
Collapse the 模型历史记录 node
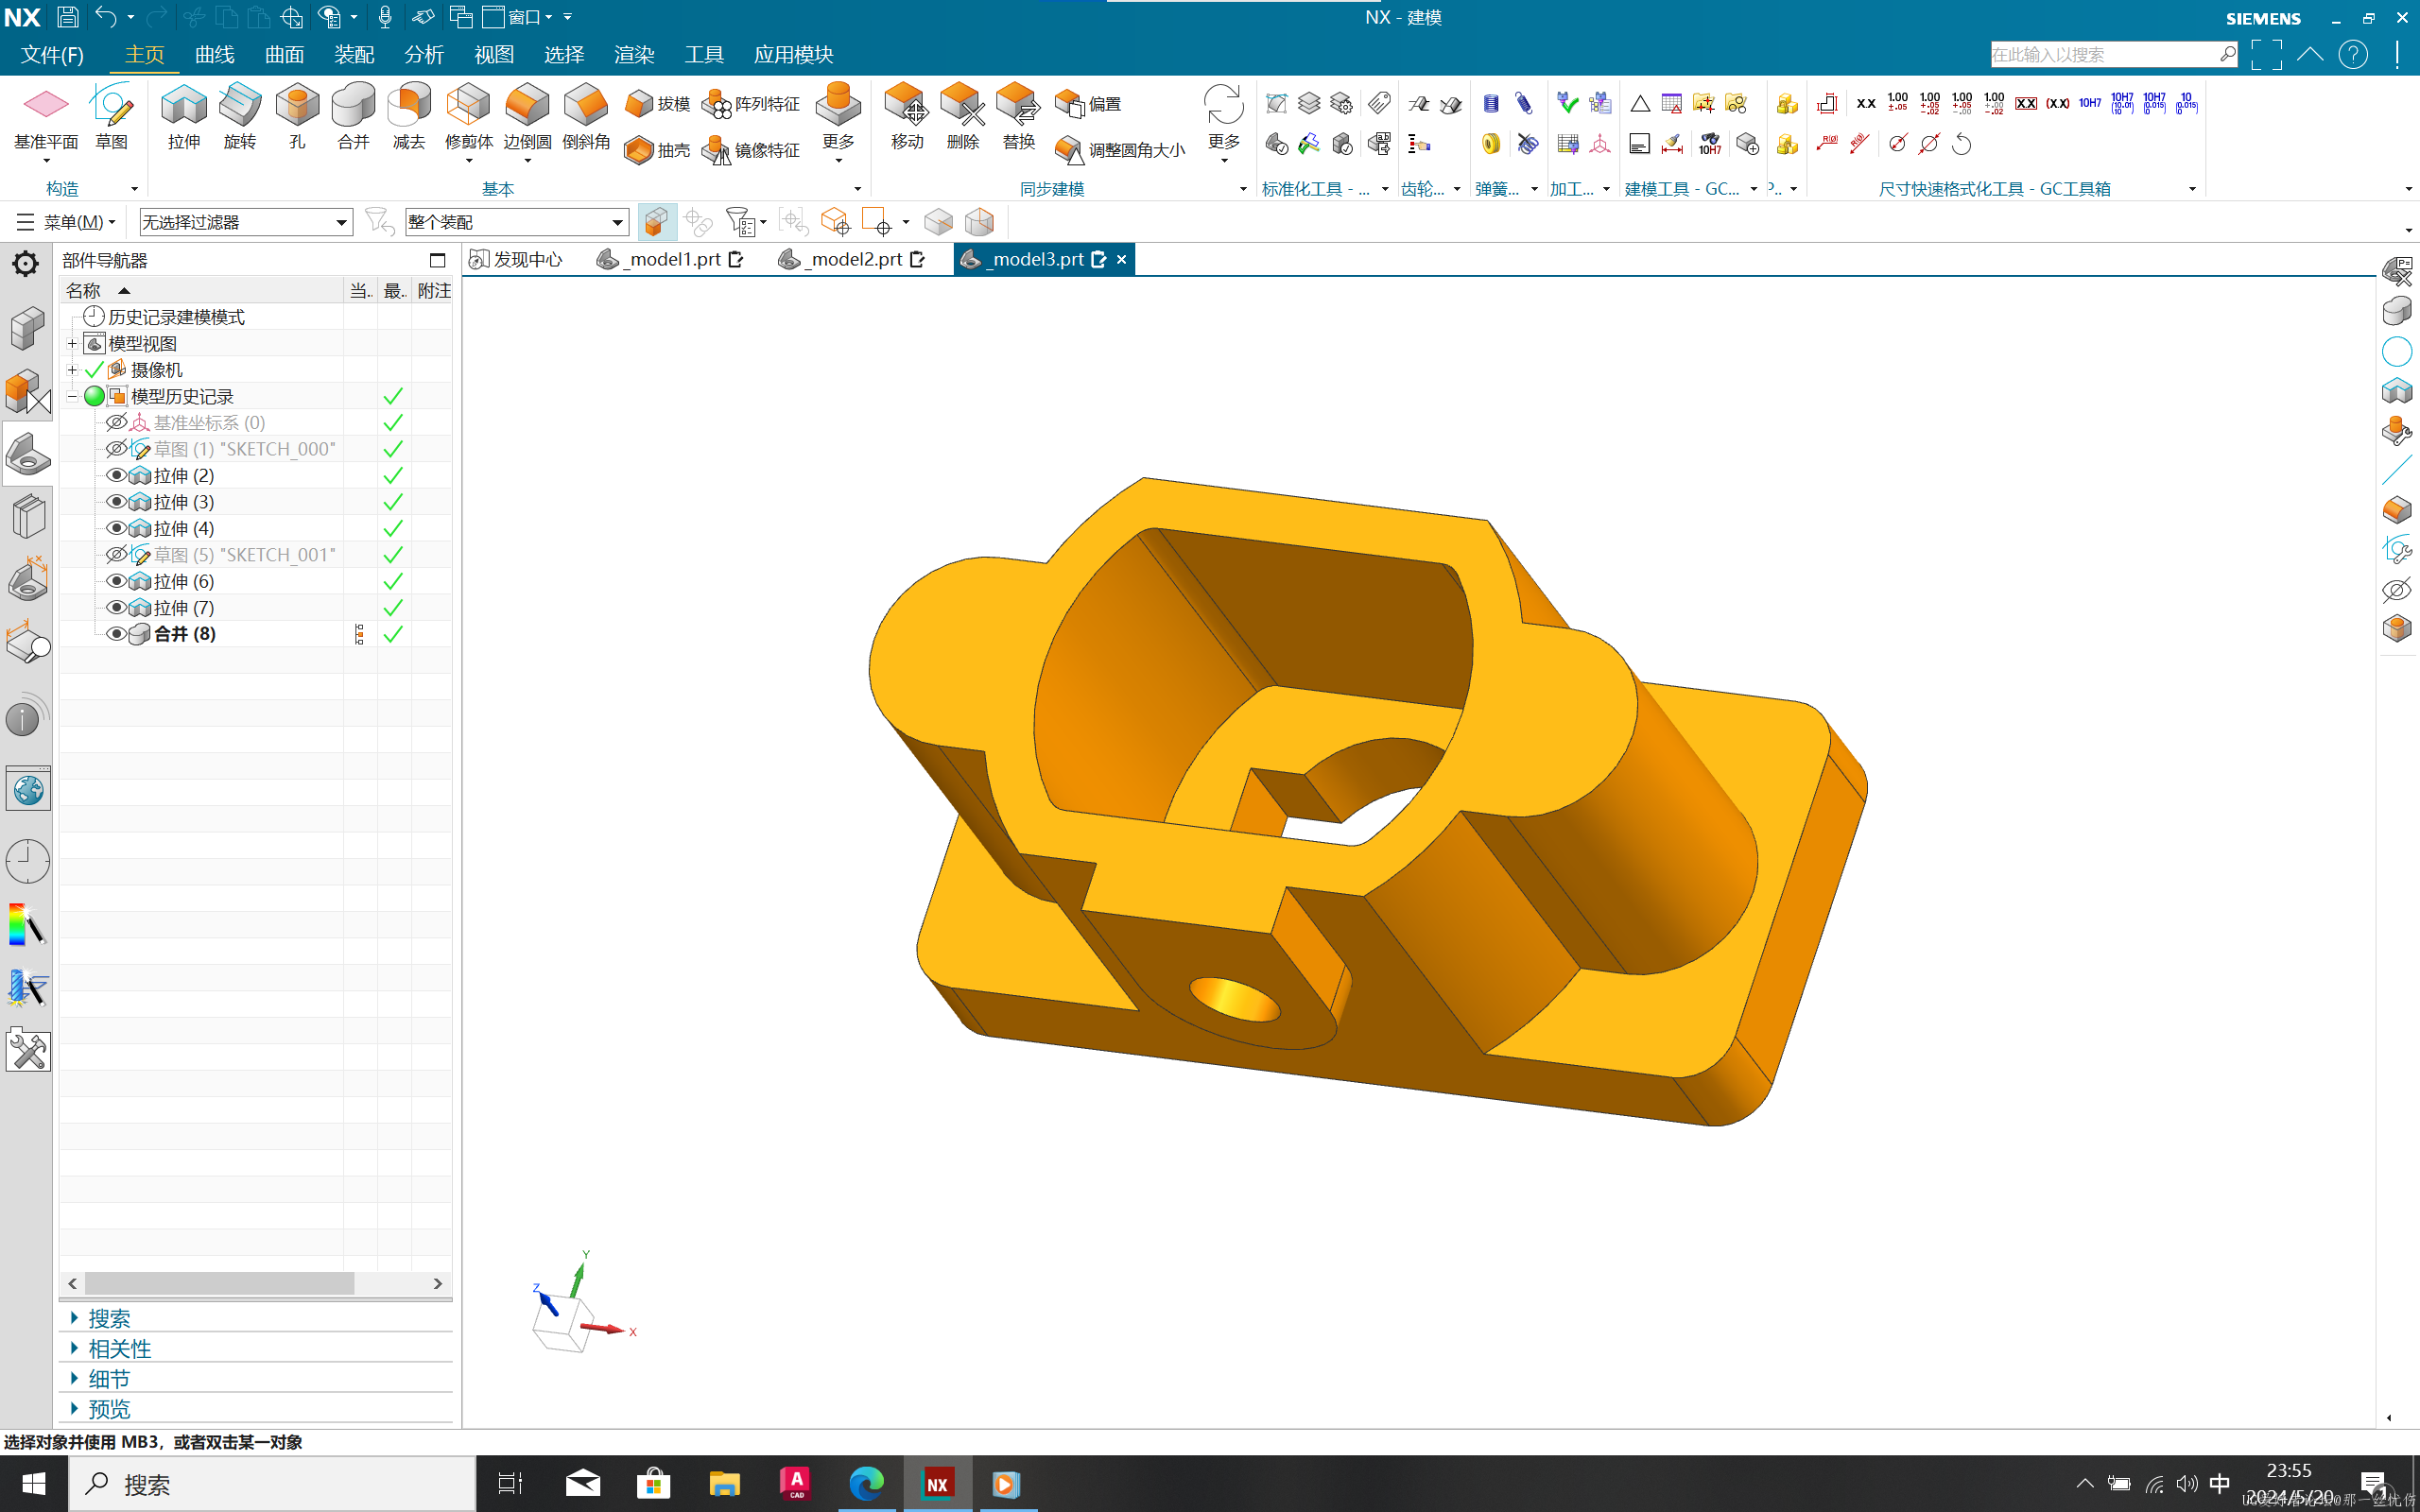coord(72,397)
